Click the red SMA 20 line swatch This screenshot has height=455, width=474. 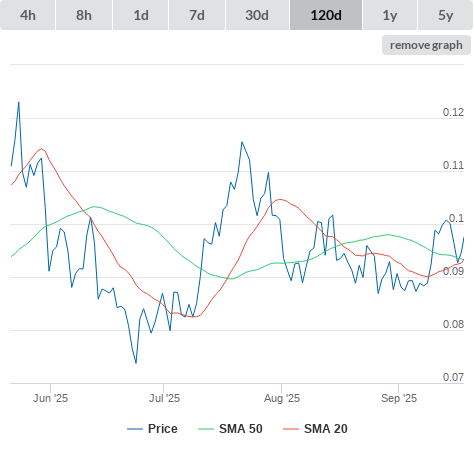(291, 429)
